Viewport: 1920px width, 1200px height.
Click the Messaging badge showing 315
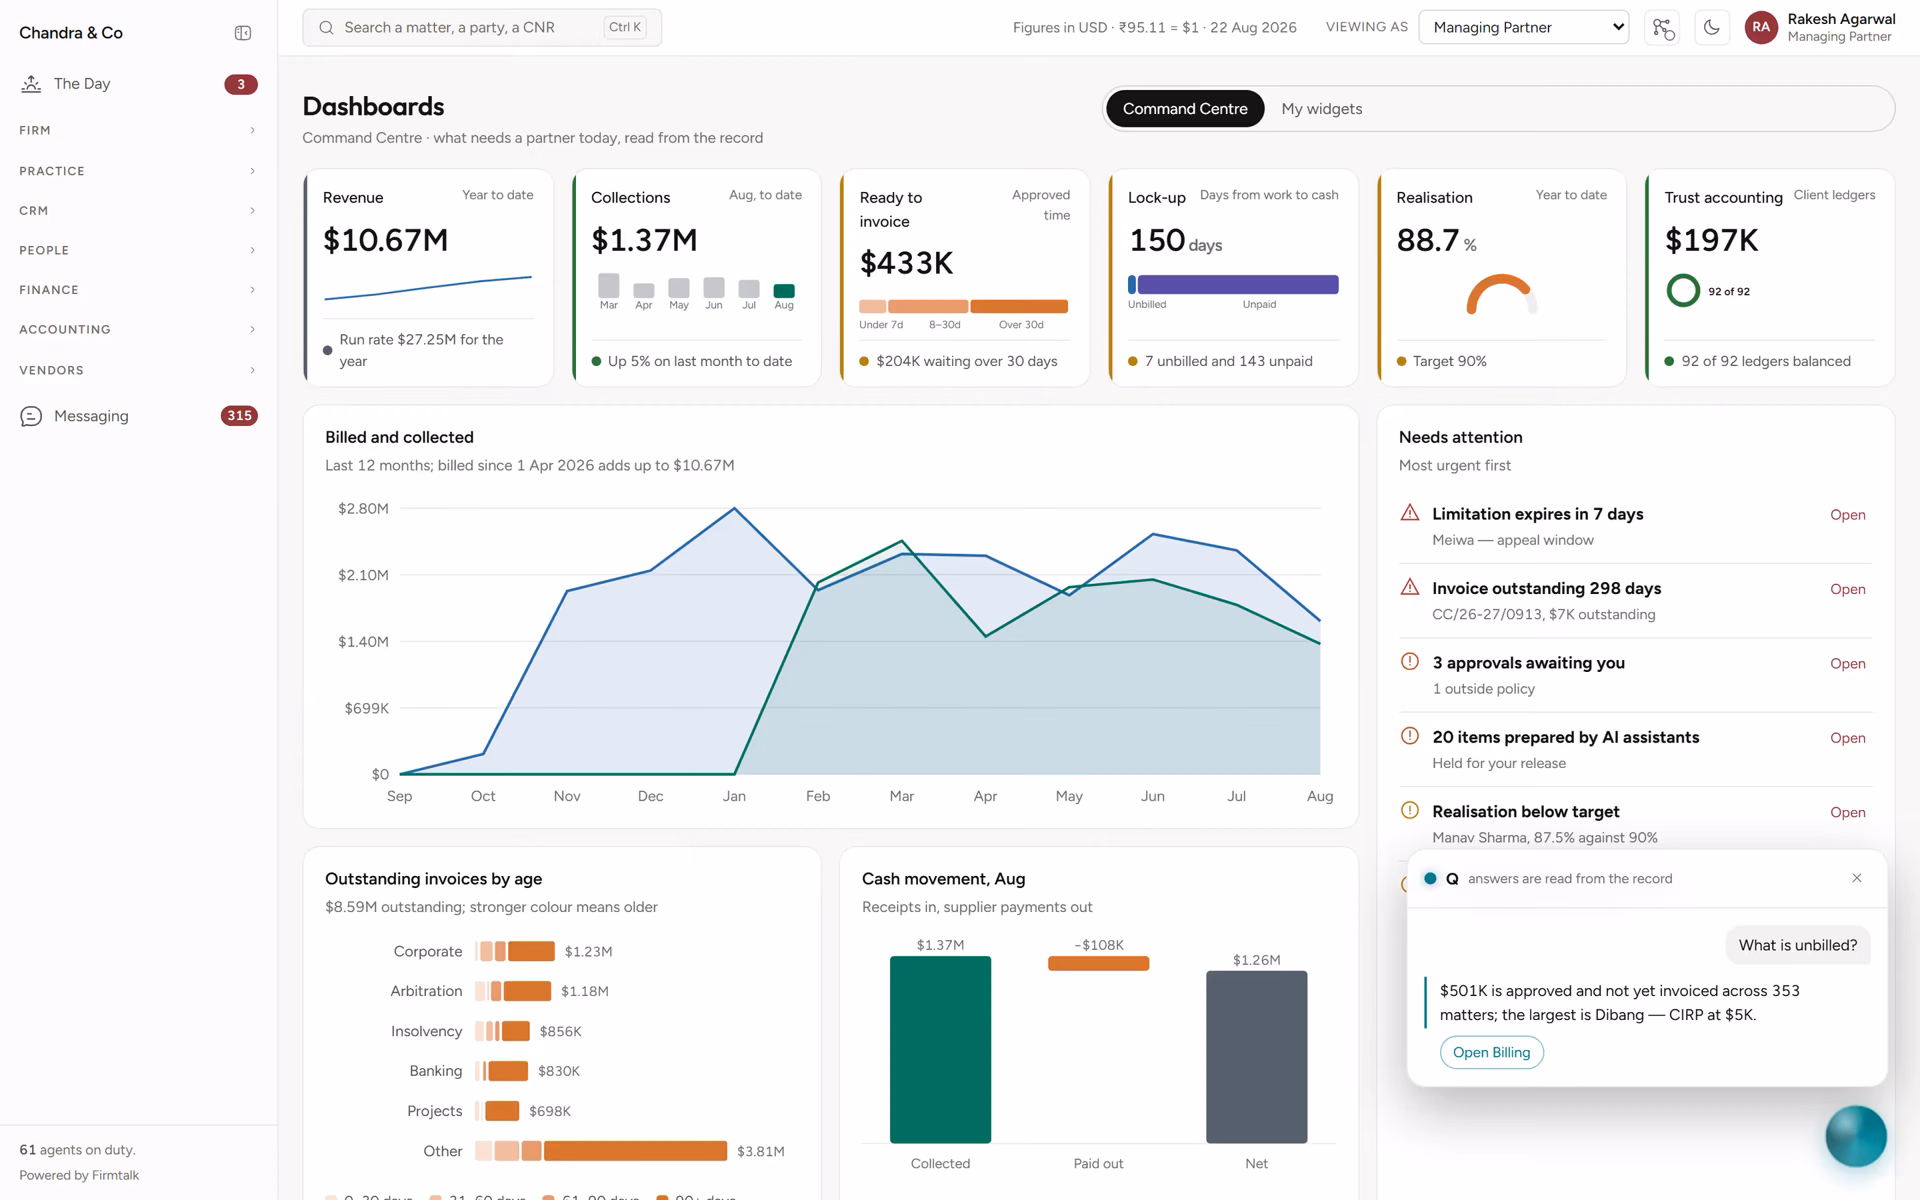click(x=239, y=416)
